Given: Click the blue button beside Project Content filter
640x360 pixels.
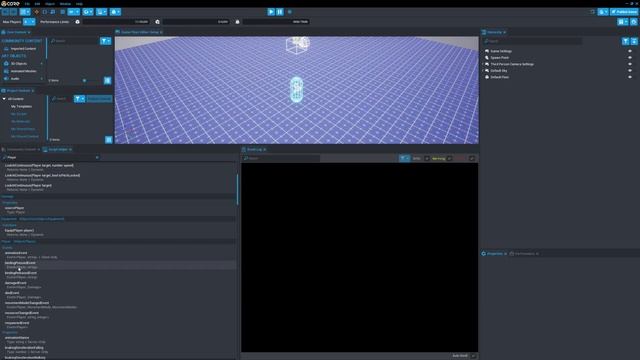Looking at the screenshot, I should (x=99, y=99).
